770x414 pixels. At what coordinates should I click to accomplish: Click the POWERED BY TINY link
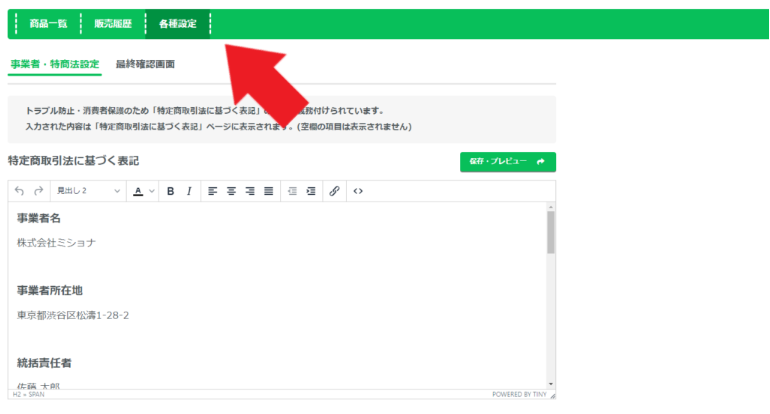pyautogui.click(x=519, y=394)
